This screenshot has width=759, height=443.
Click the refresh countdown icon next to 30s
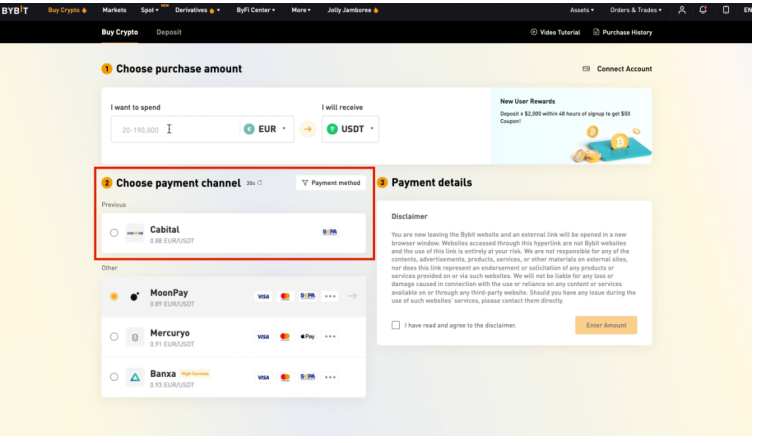point(259,183)
